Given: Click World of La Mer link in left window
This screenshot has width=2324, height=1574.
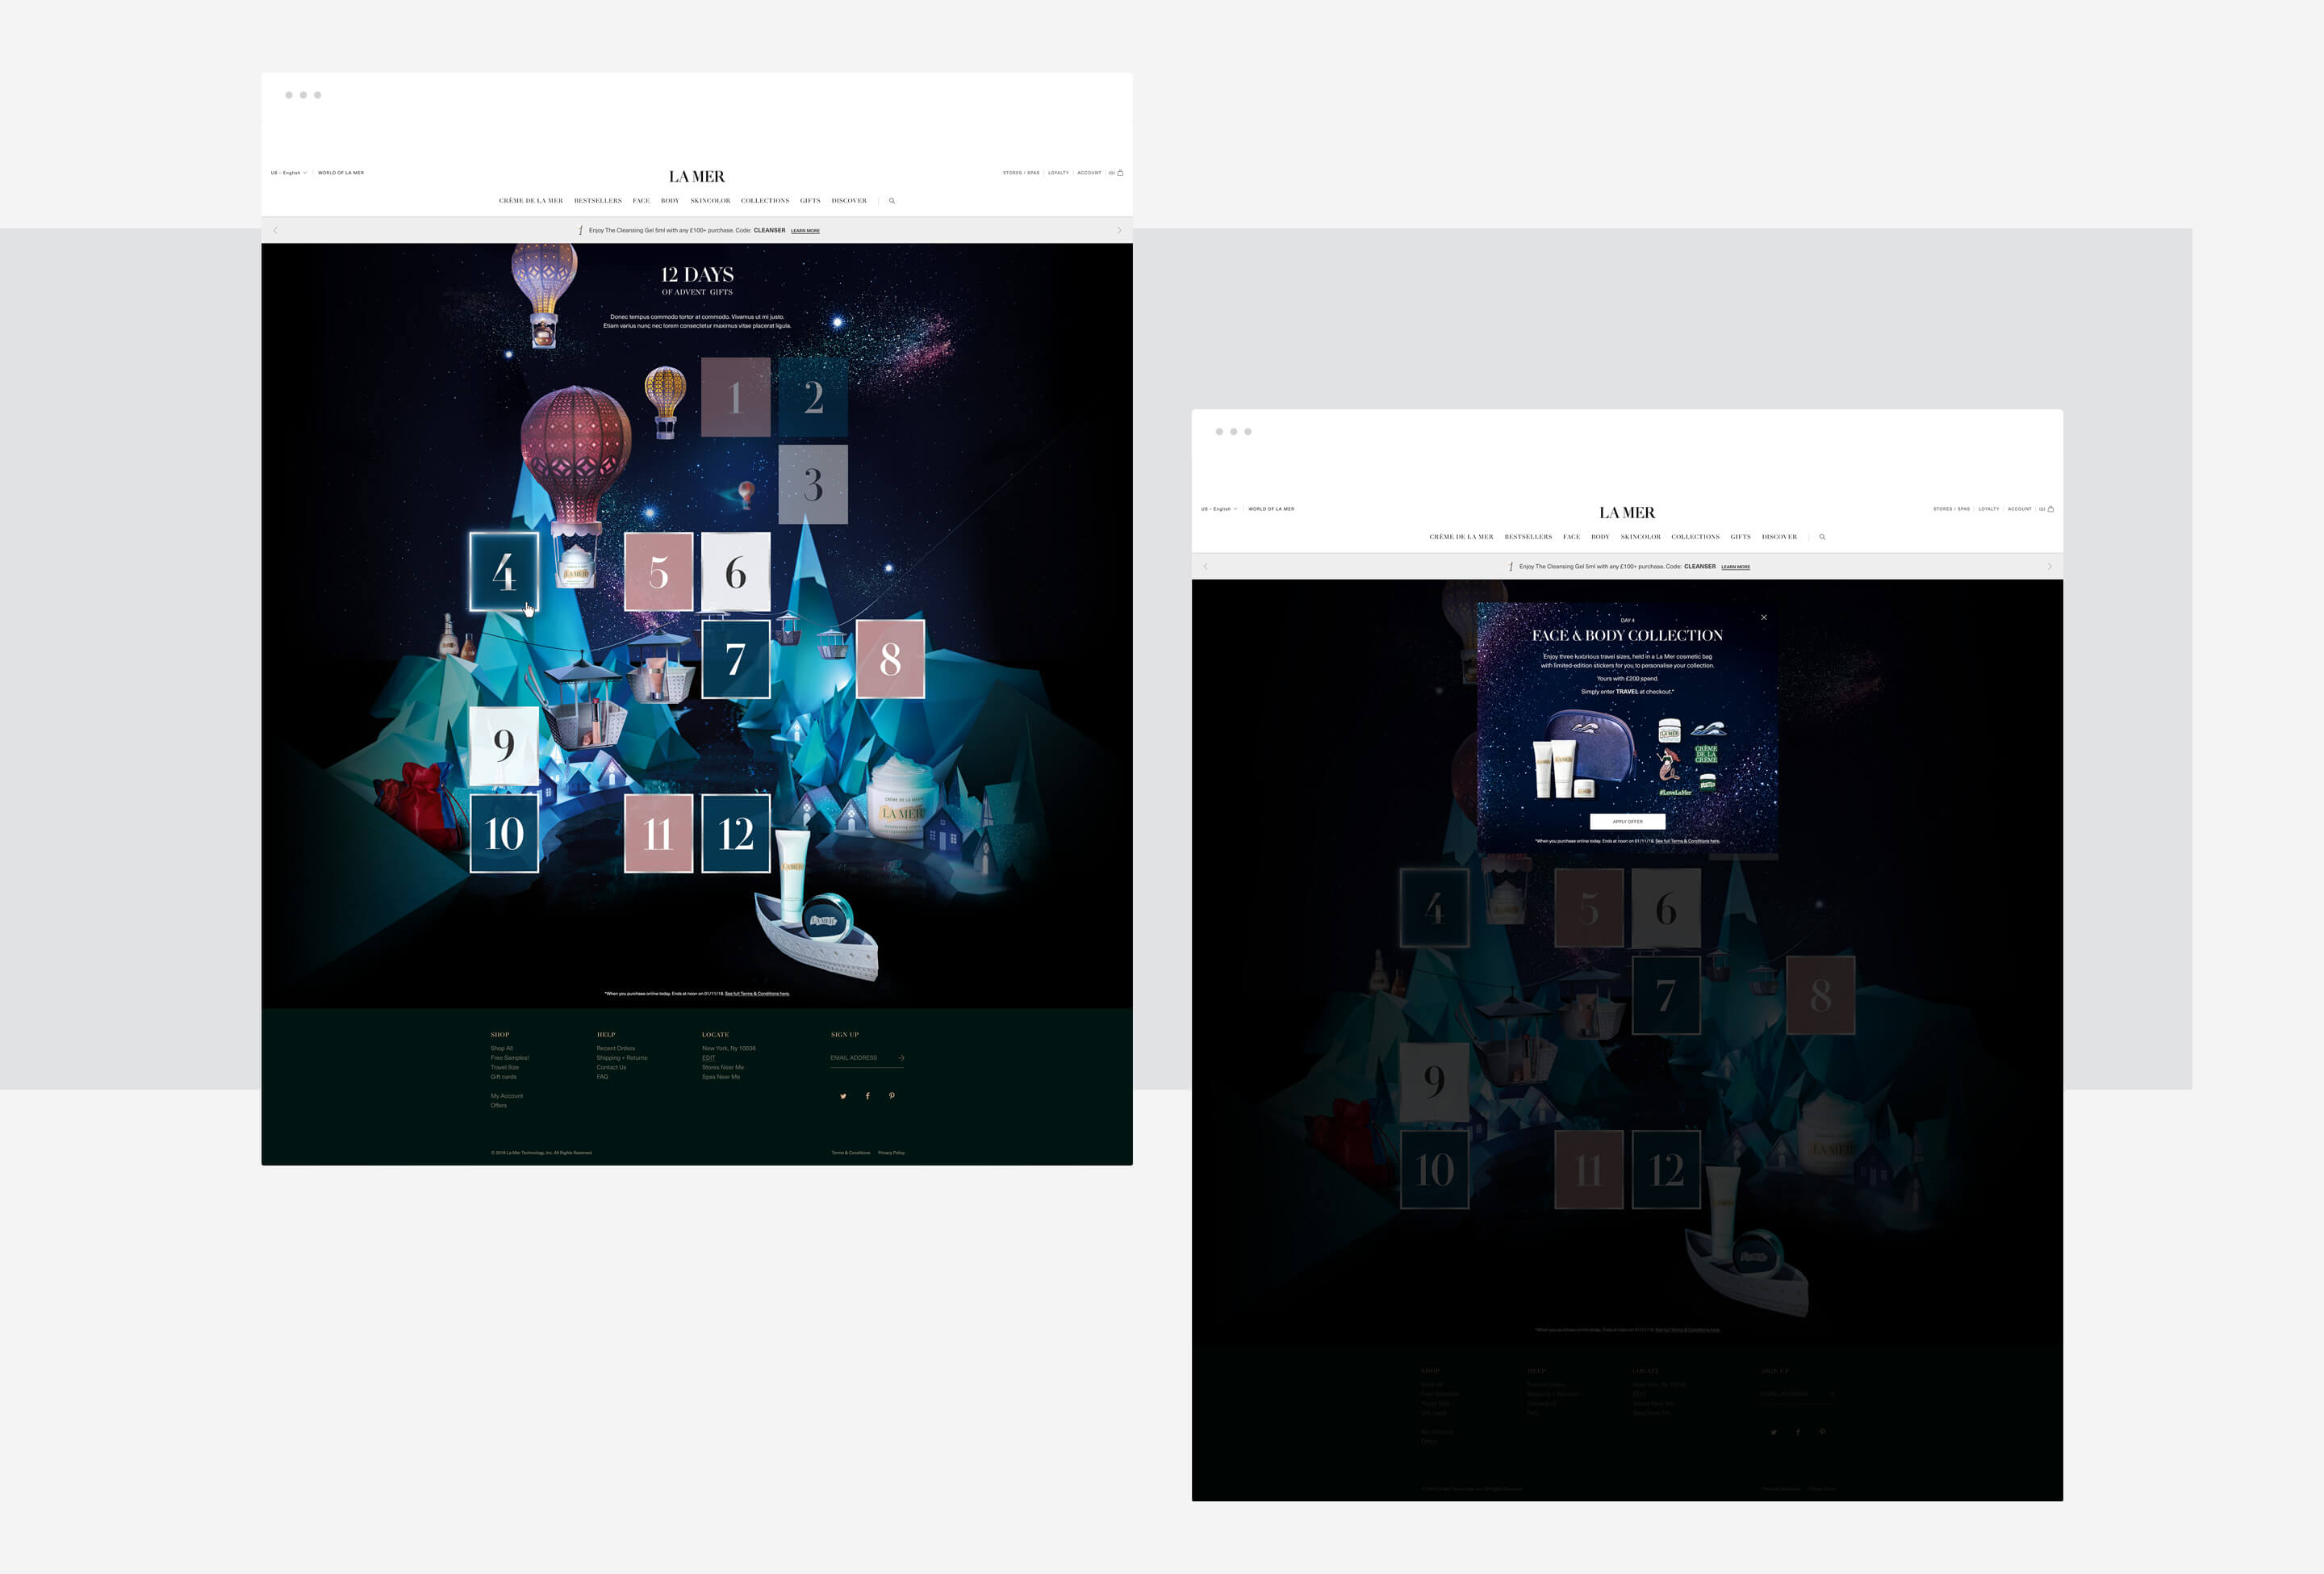Looking at the screenshot, I should point(341,173).
